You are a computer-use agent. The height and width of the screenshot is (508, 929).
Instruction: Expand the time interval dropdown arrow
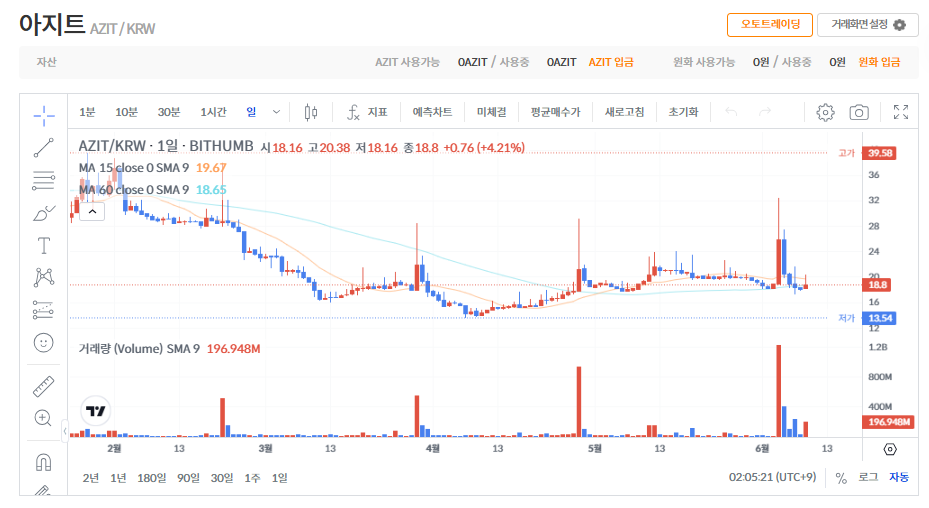tap(276, 112)
